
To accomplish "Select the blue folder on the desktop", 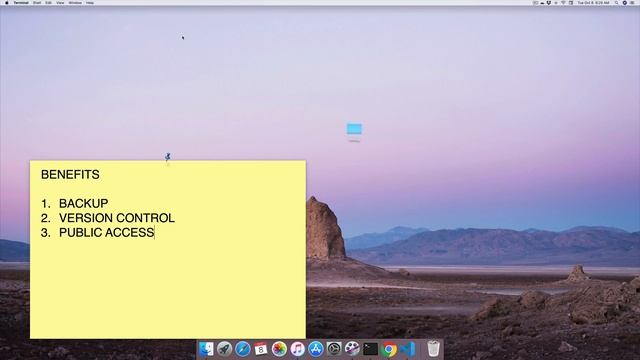I will 354,129.
